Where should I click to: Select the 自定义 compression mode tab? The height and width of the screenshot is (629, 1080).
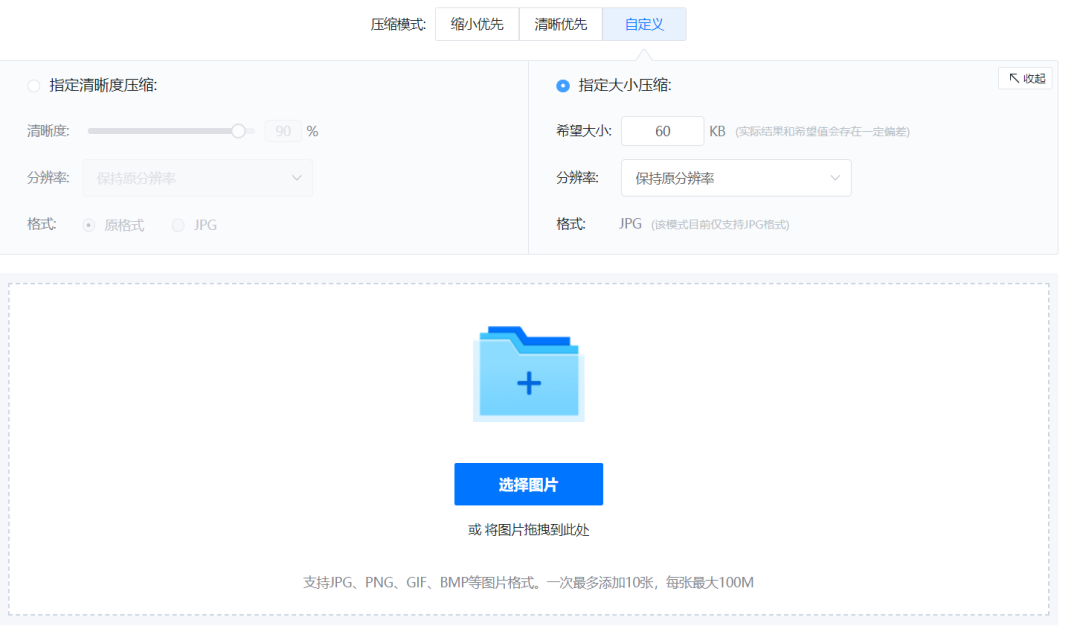coord(644,25)
